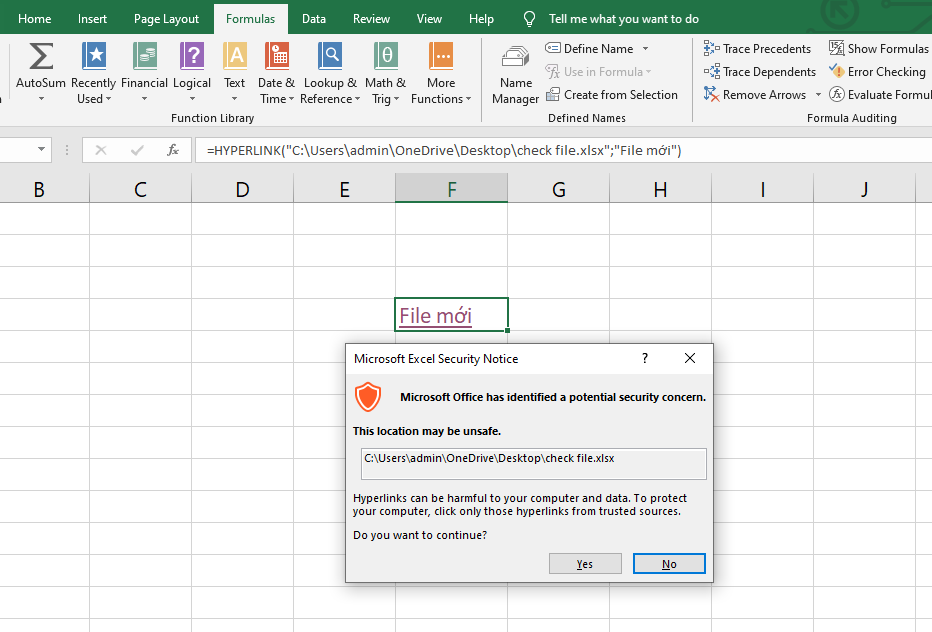Image resolution: width=932 pixels, height=632 pixels.
Task: Expand the Define Name dropdown arrow
Action: (x=645, y=49)
